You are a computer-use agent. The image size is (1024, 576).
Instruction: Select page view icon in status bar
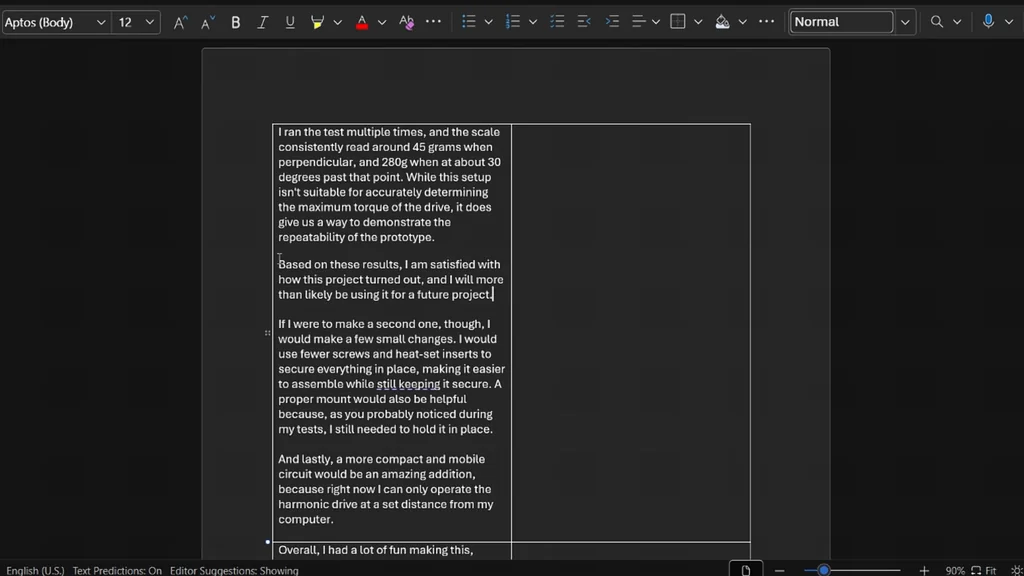coord(745,569)
